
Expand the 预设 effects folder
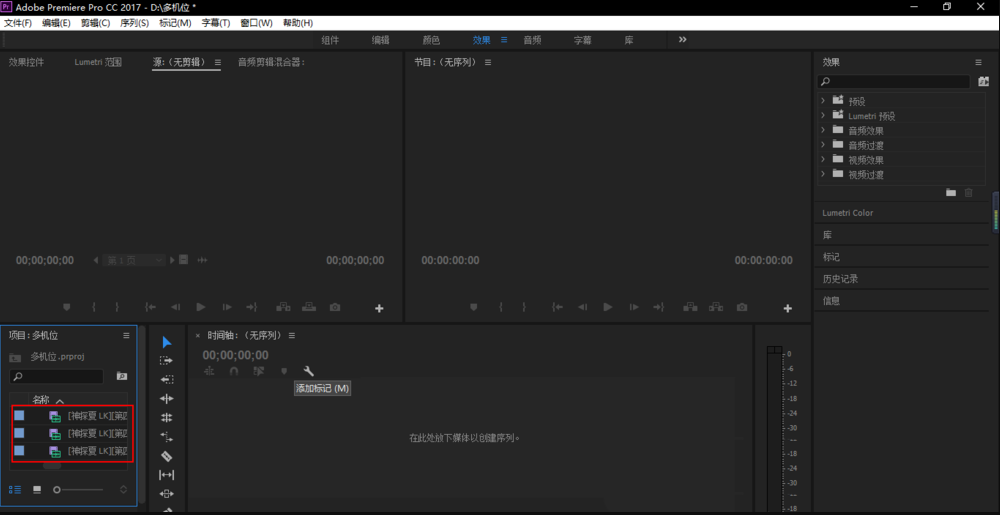(x=823, y=101)
